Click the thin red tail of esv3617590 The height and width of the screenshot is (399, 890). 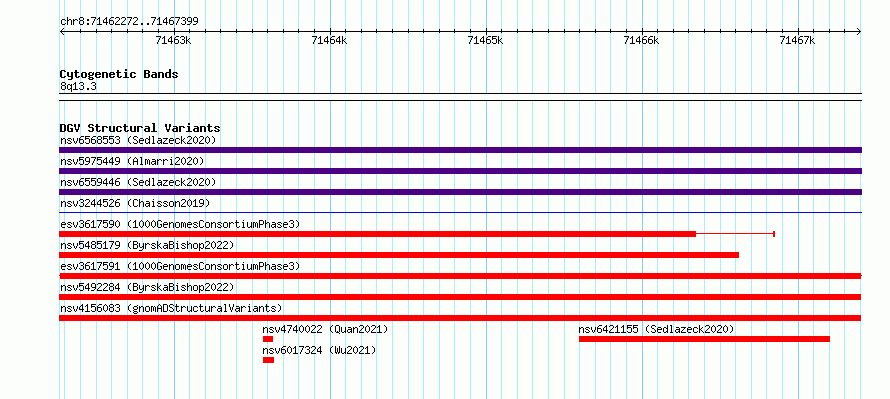(735, 234)
